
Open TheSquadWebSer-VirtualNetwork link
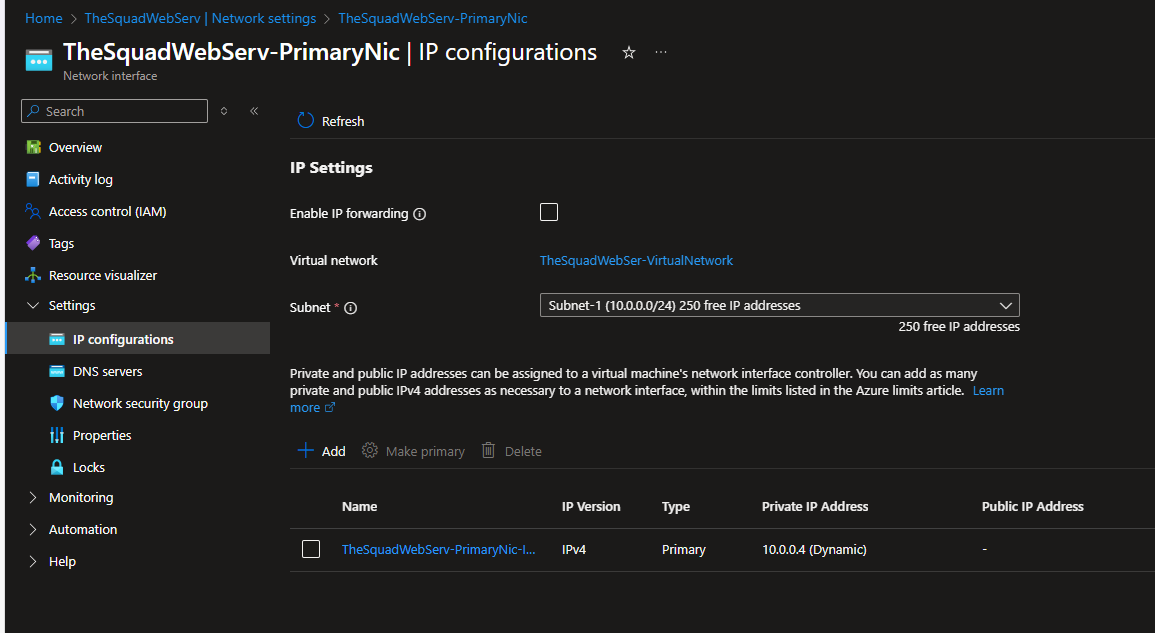tap(636, 260)
